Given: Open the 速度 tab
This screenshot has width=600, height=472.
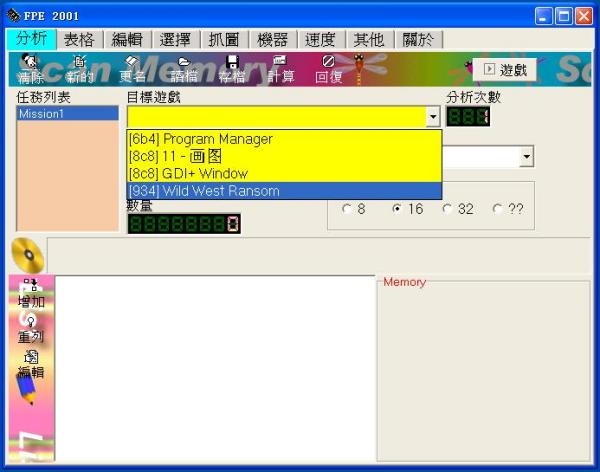Looking at the screenshot, I should click(321, 39).
